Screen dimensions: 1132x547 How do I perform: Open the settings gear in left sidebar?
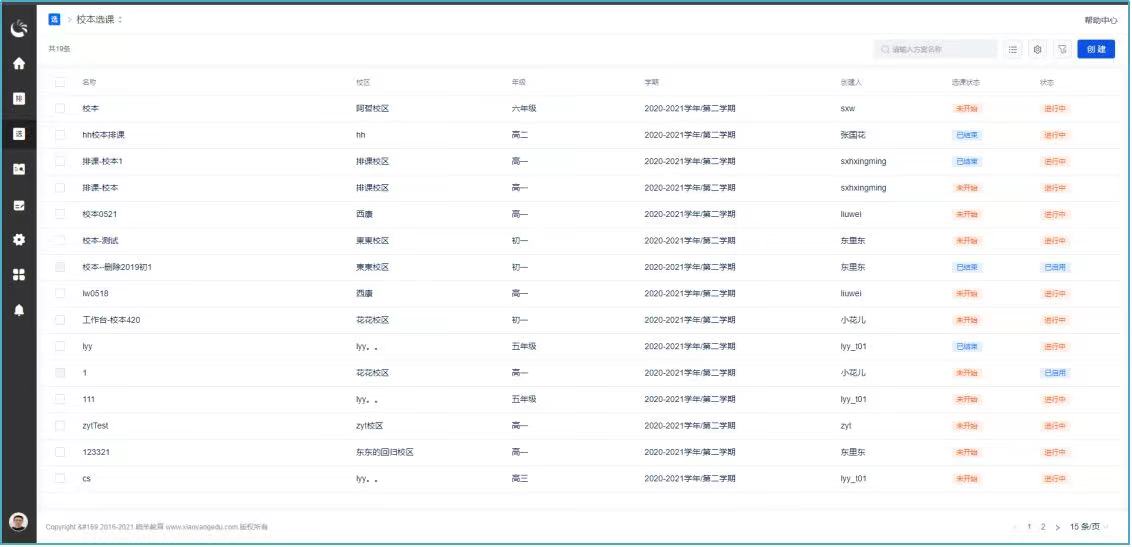[x=18, y=240]
